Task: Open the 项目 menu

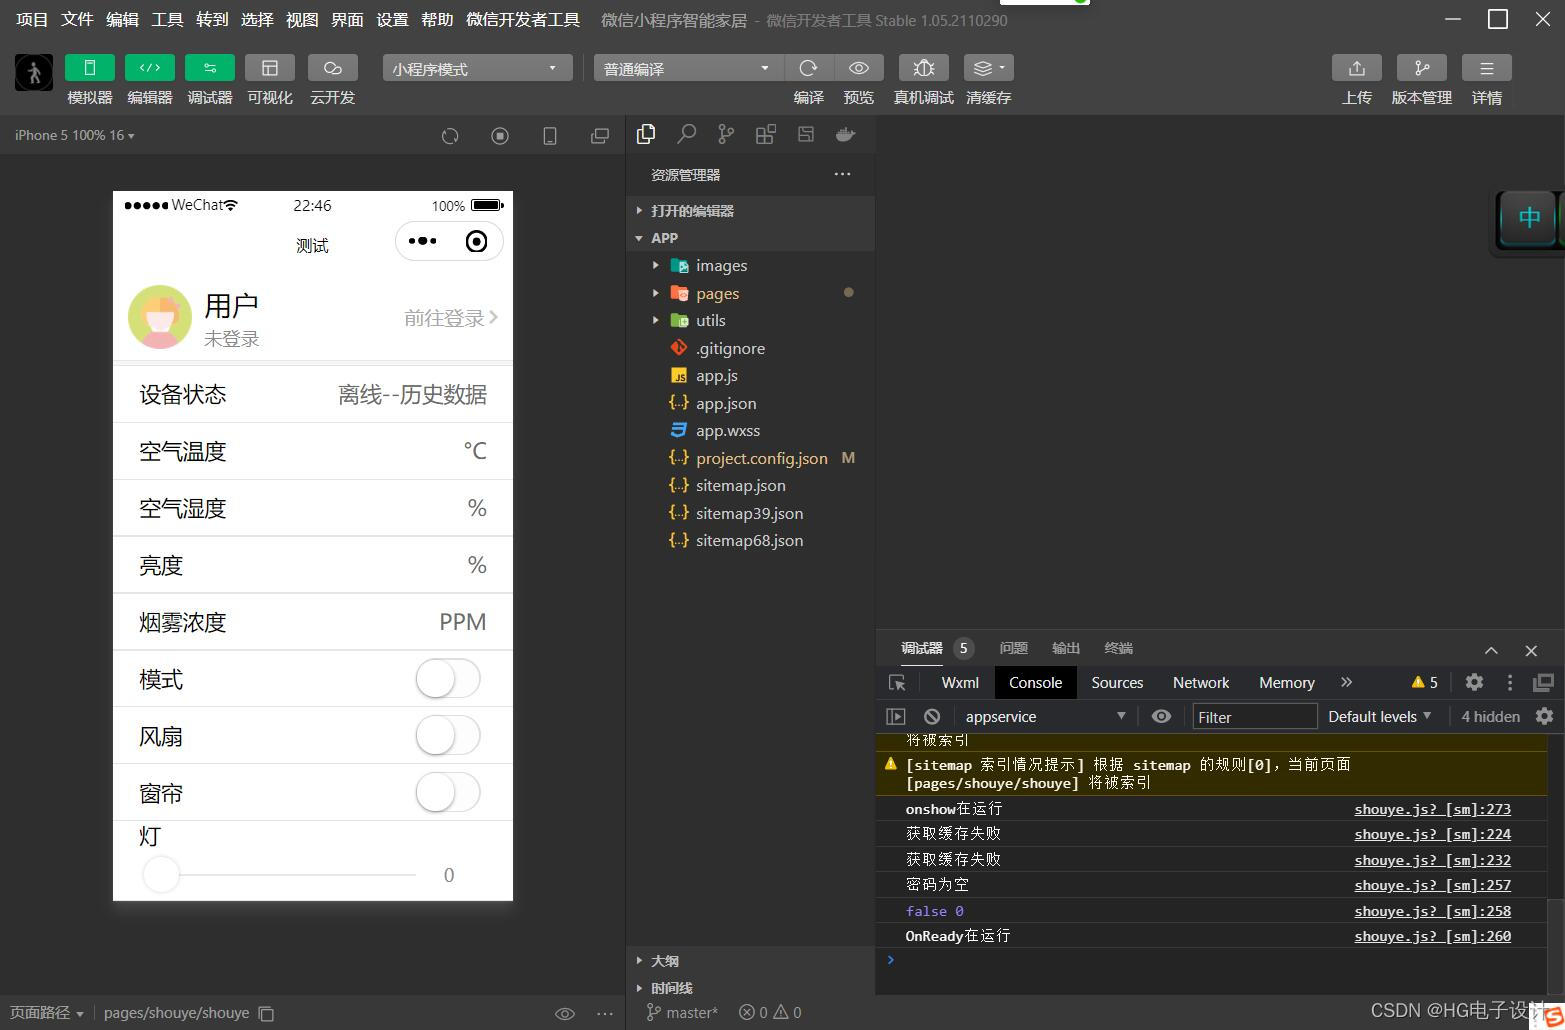Action: (x=32, y=19)
